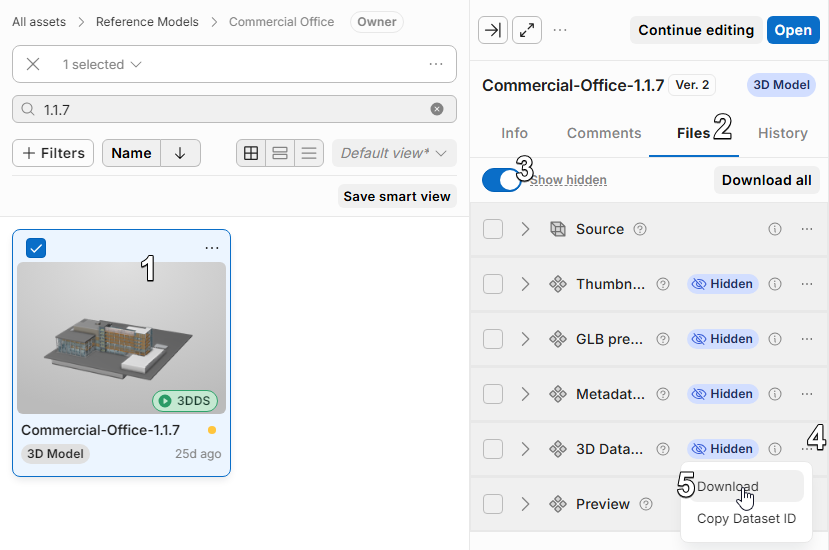This screenshot has height=550, width=829.
Task: Check the Source dataset checkbox
Action: [x=493, y=229]
